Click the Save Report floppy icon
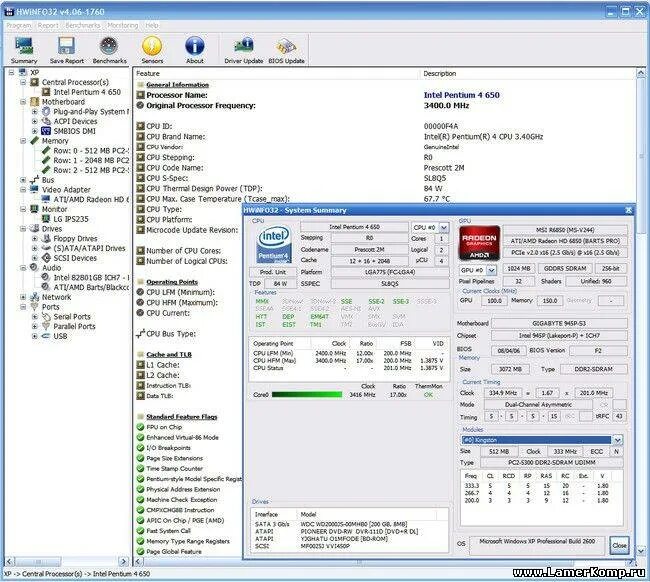Screen dimensions: 650x582 tap(67, 50)
